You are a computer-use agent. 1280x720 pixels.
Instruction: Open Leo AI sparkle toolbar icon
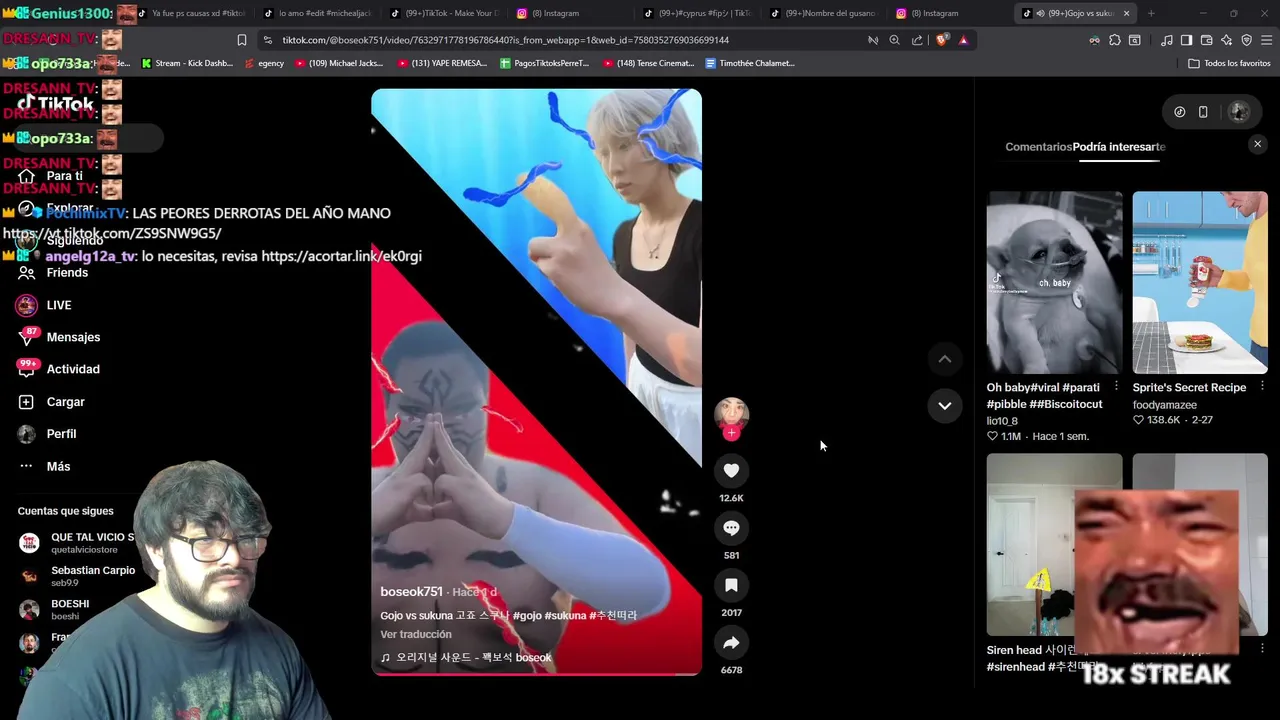(1226, 40)
